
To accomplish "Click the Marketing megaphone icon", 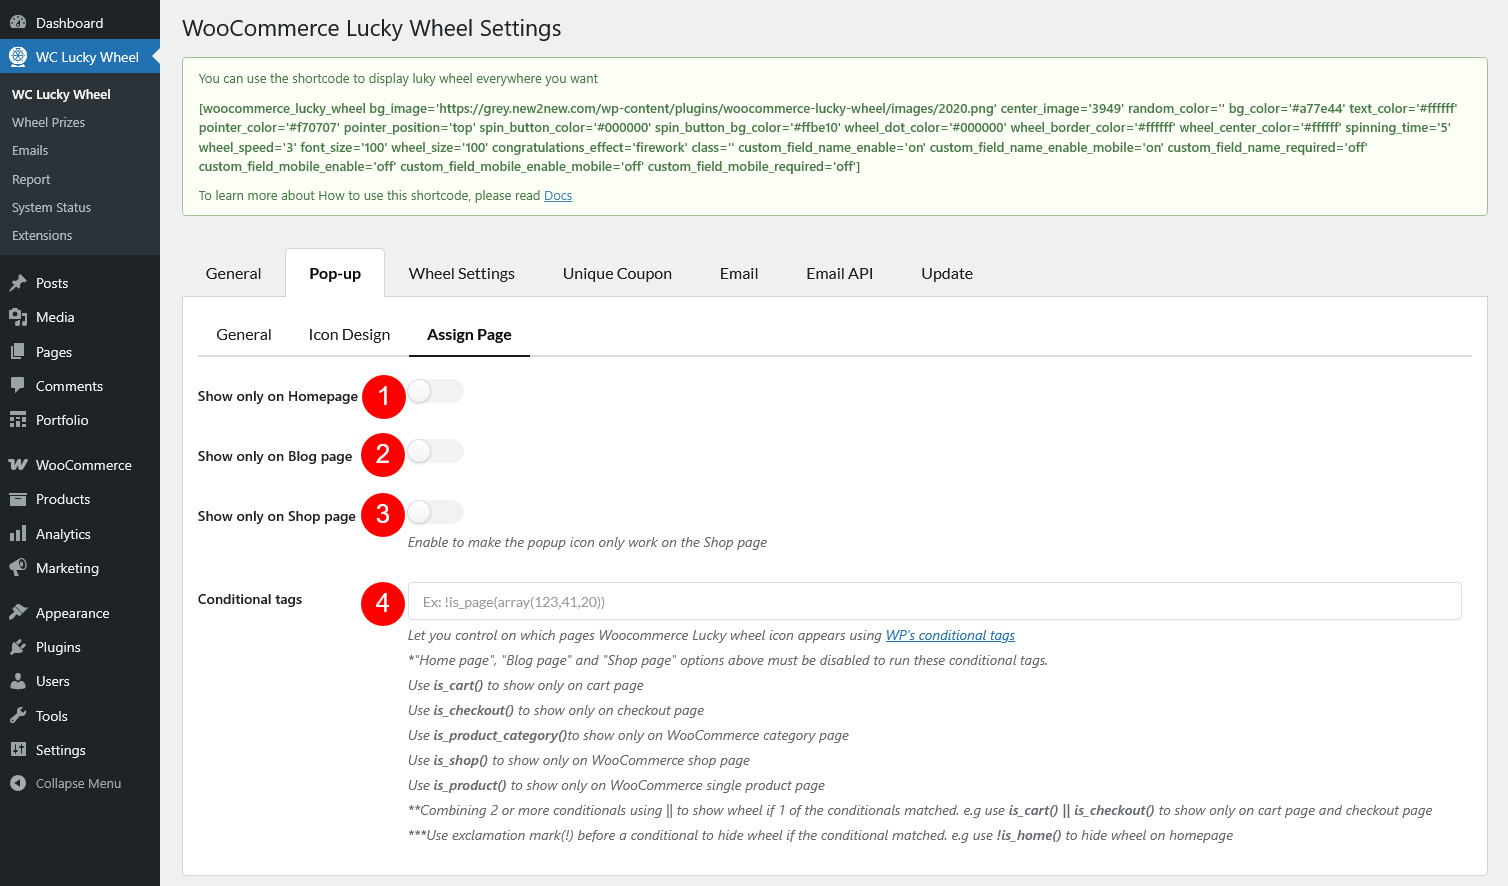I will coord(18,568).
